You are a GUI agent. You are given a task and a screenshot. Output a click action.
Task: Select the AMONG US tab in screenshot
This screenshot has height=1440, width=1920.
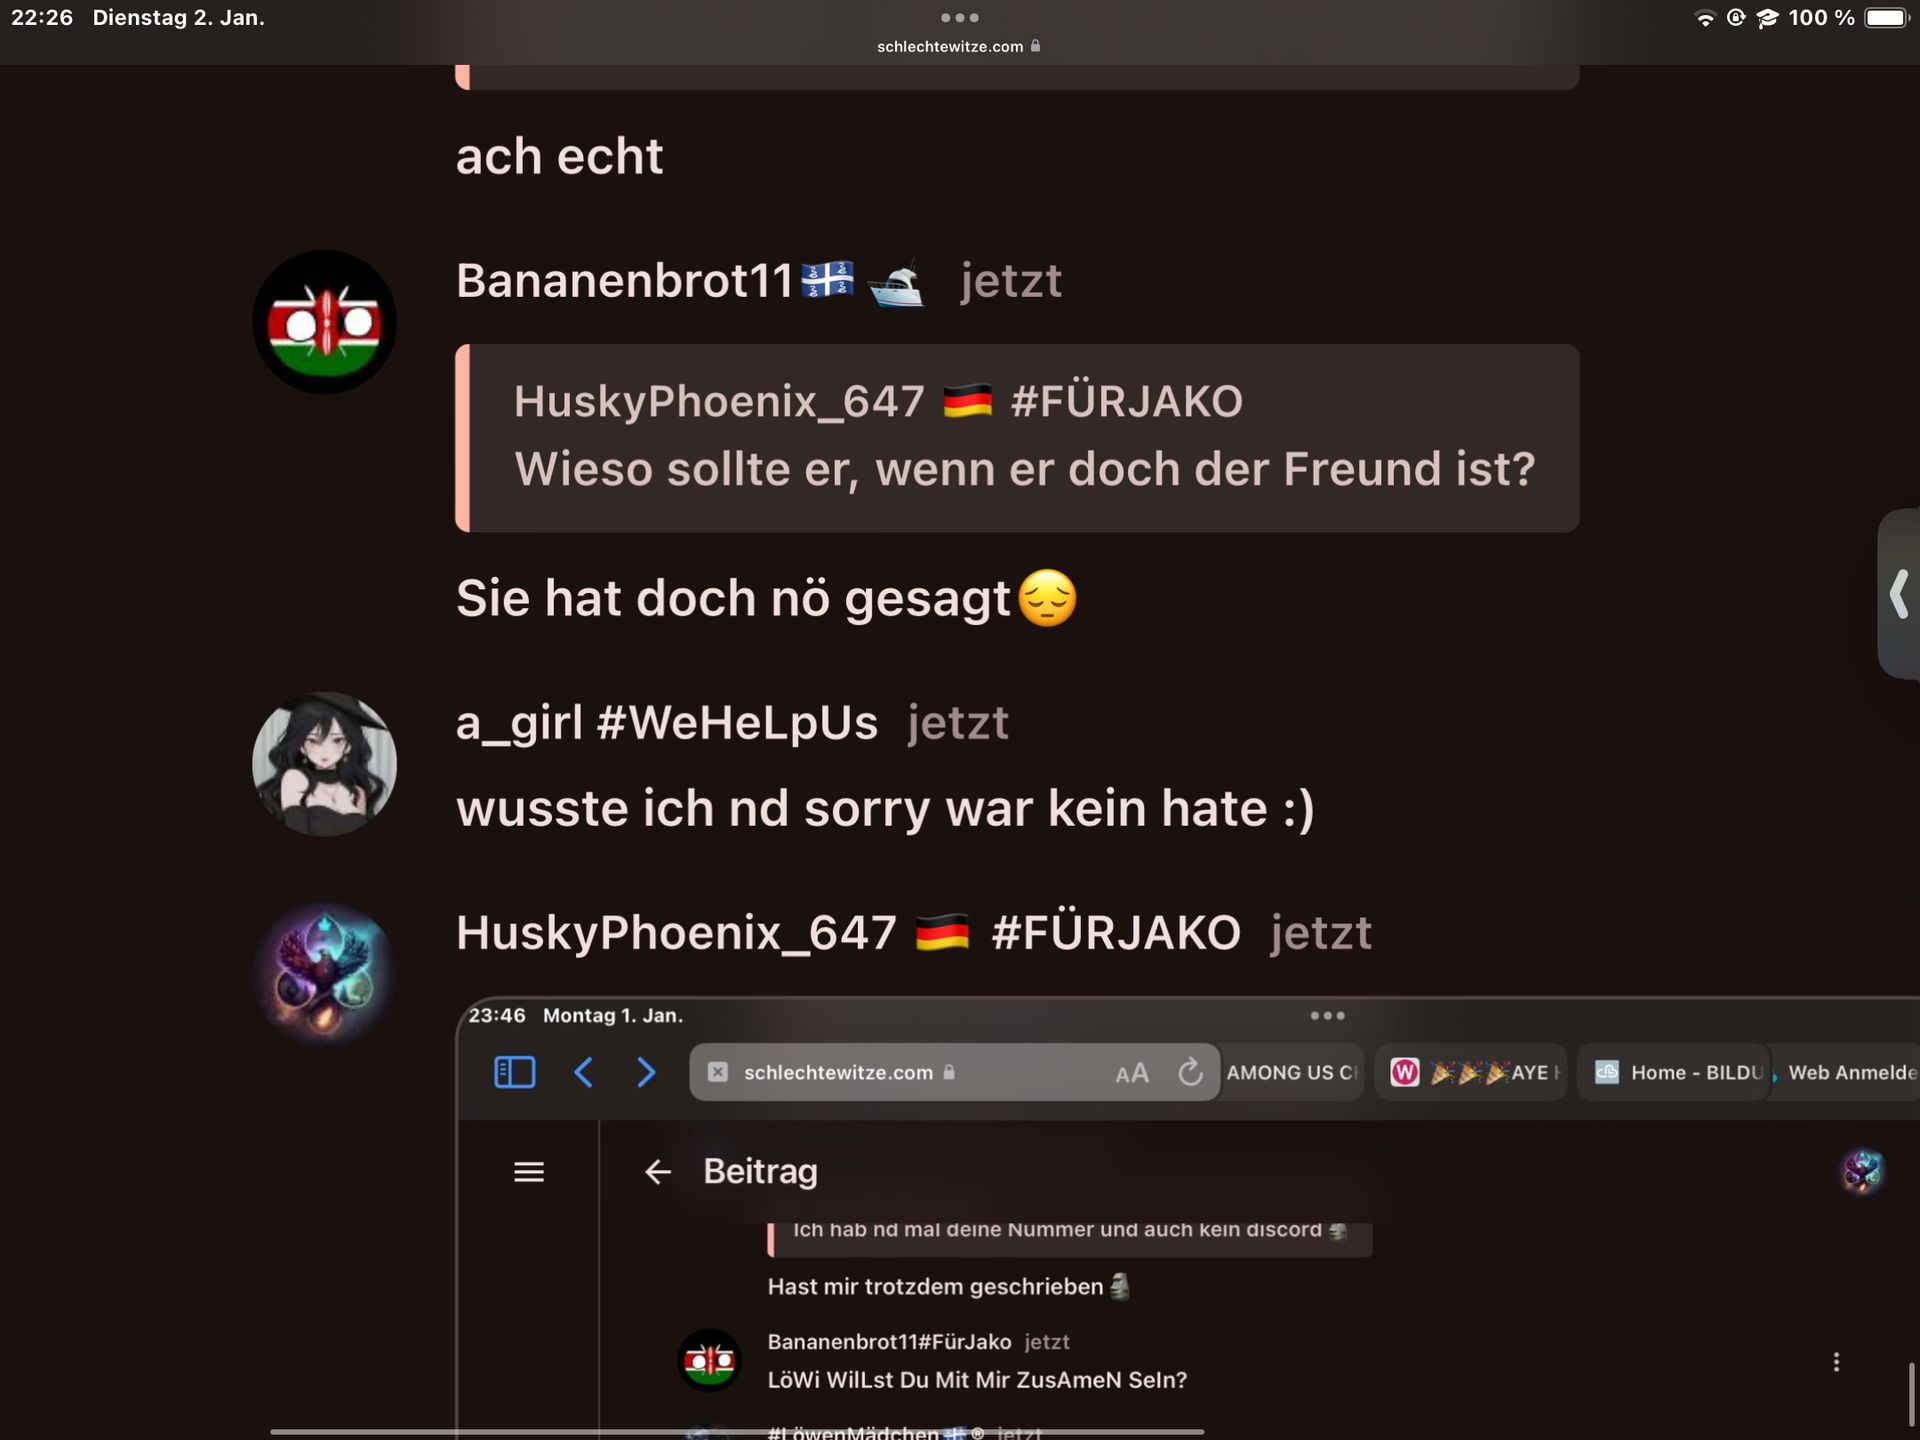coord(1291,1072)
